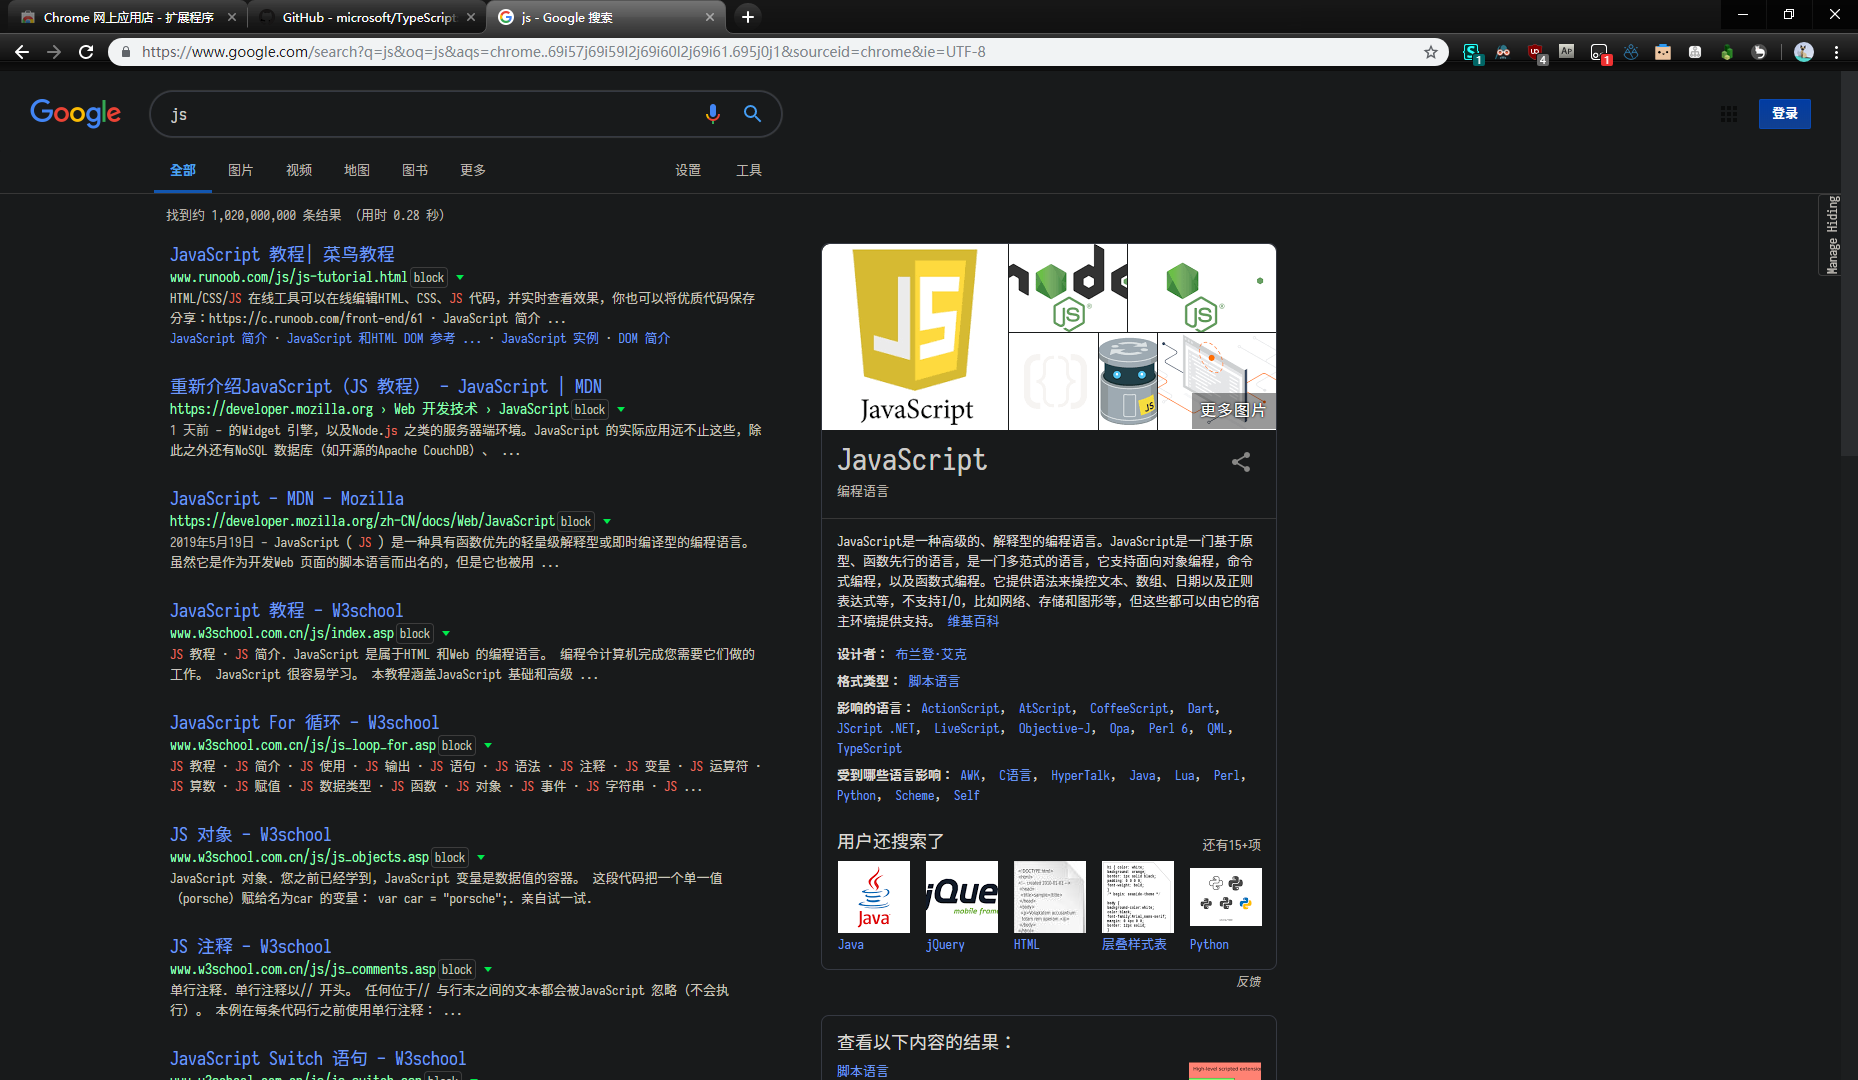Click the first green extension icon in toolbar
This screenshot has width=1858, height=1080.
point(1472,52)
